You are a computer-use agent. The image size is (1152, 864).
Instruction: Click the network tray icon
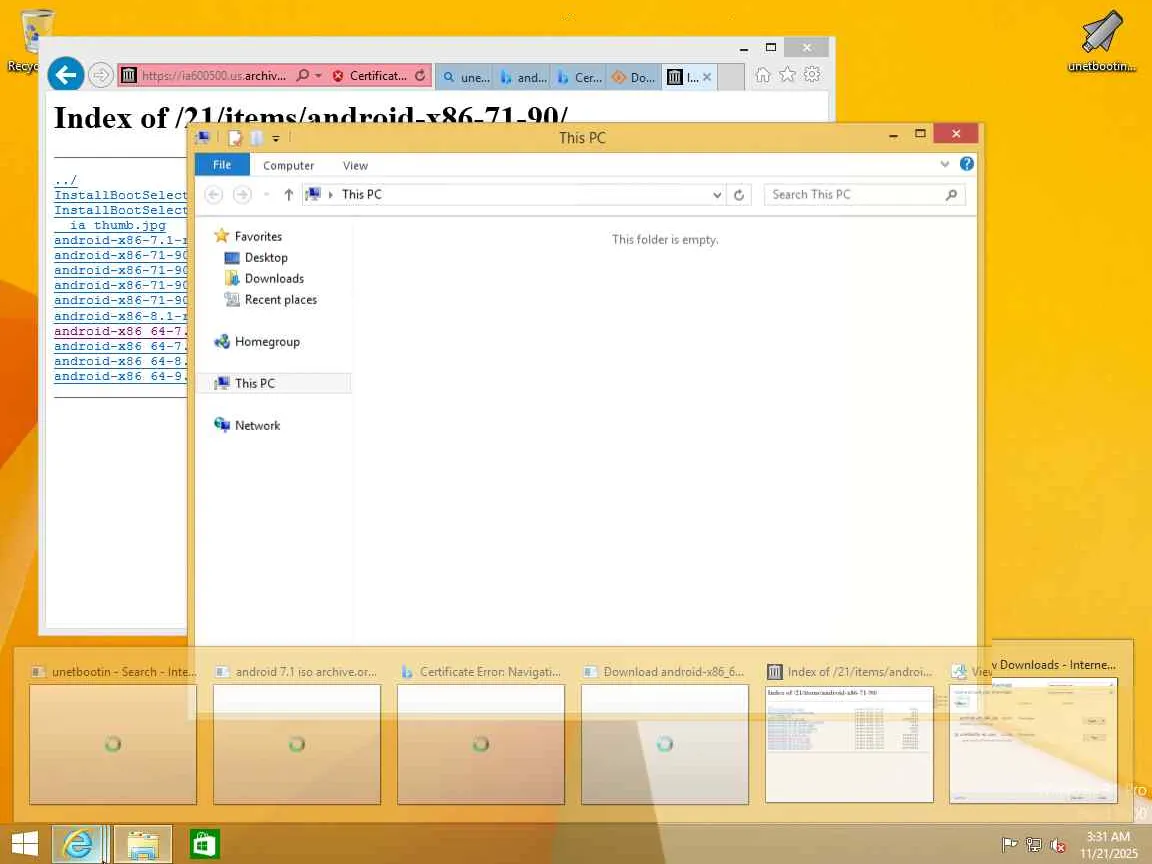[1034, 845]
